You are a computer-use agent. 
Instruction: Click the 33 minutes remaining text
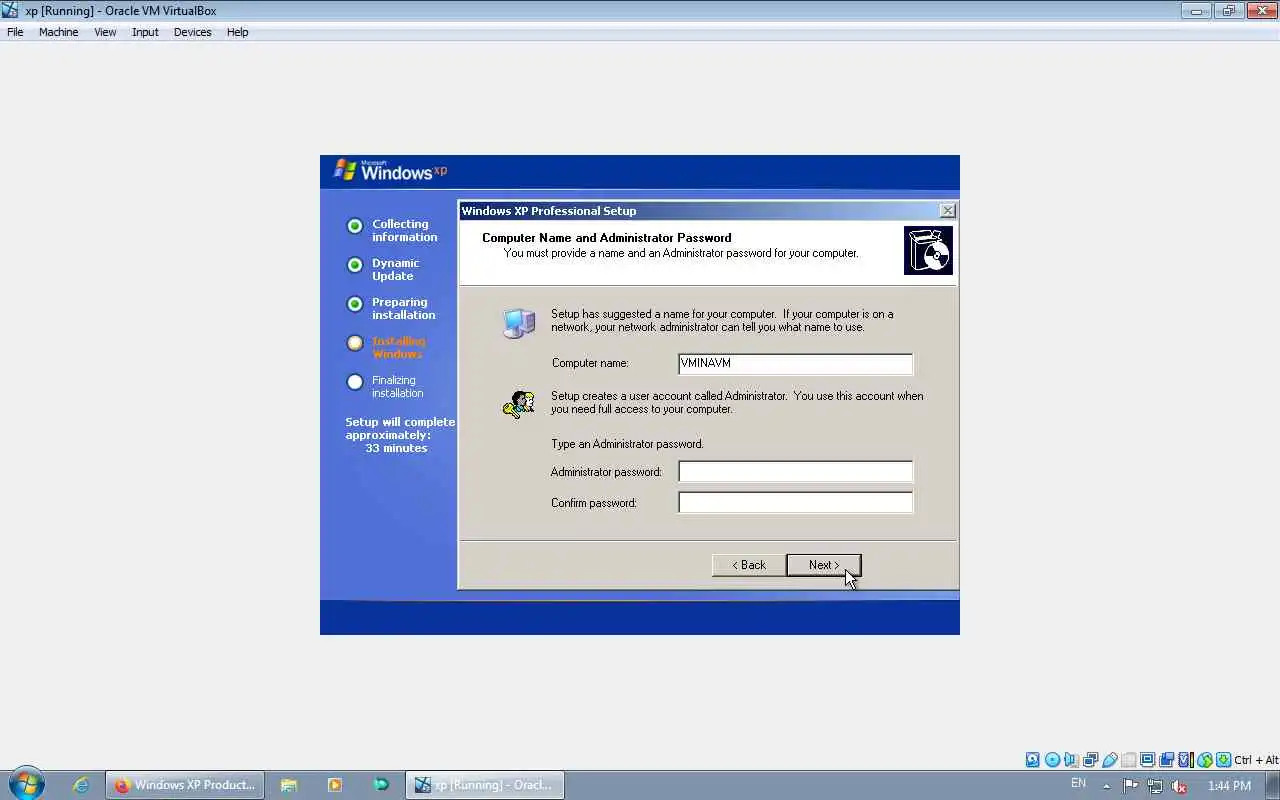(396, 448)
